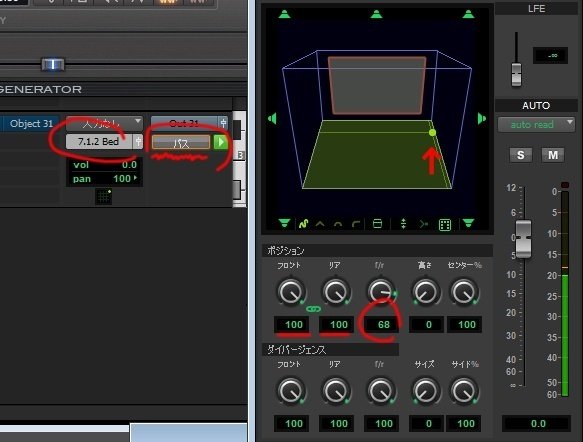Viewport: 583px width, 442px height.
Task: Click the left side speaker icon
Action: (x=272, y=119)
